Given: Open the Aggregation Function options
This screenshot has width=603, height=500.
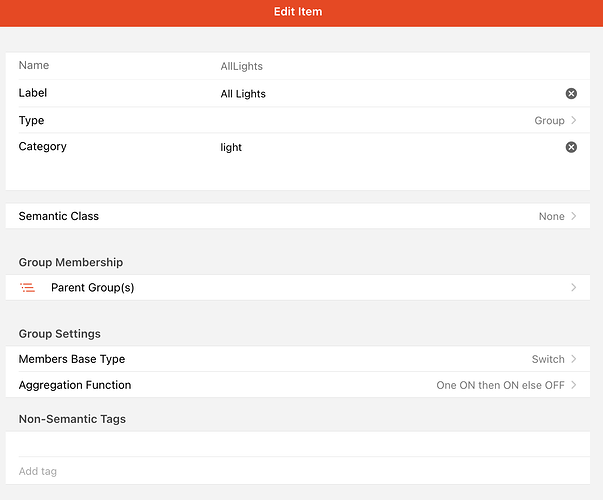Looking at the screenshot, I should tap(298, 385).
